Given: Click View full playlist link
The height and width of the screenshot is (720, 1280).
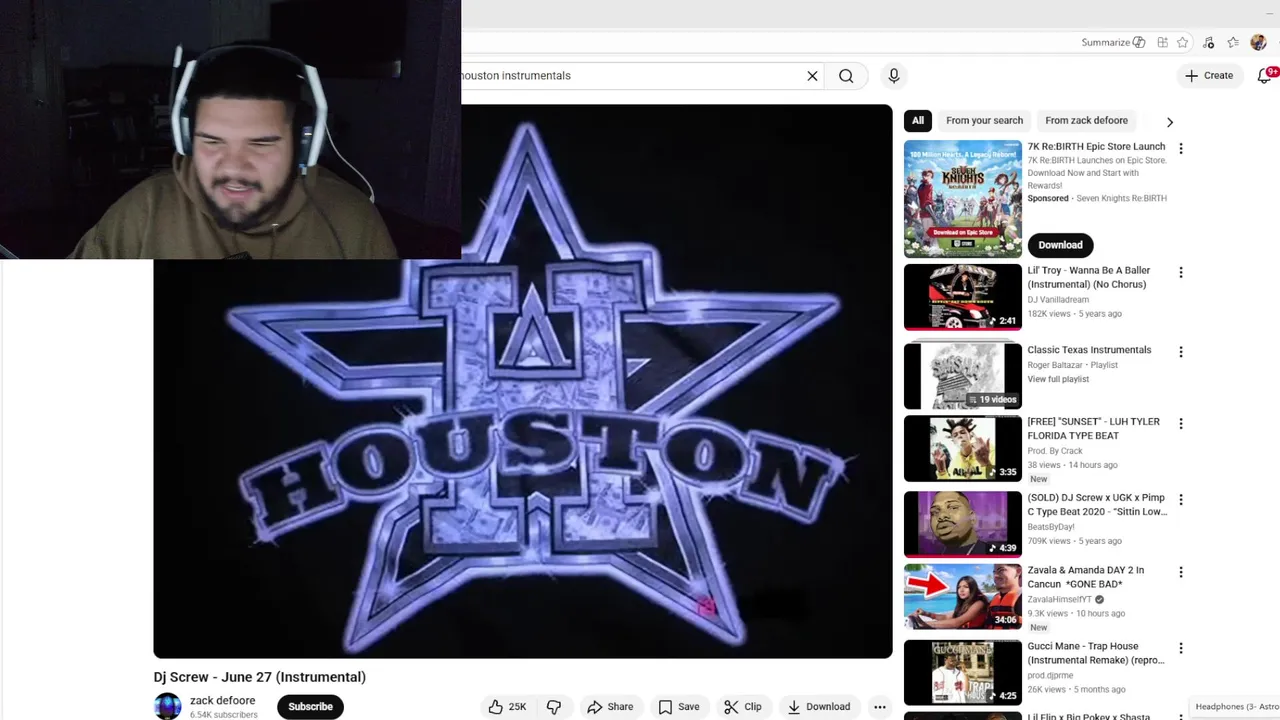Looking at the screenshot, I should tap(1058, 380).
